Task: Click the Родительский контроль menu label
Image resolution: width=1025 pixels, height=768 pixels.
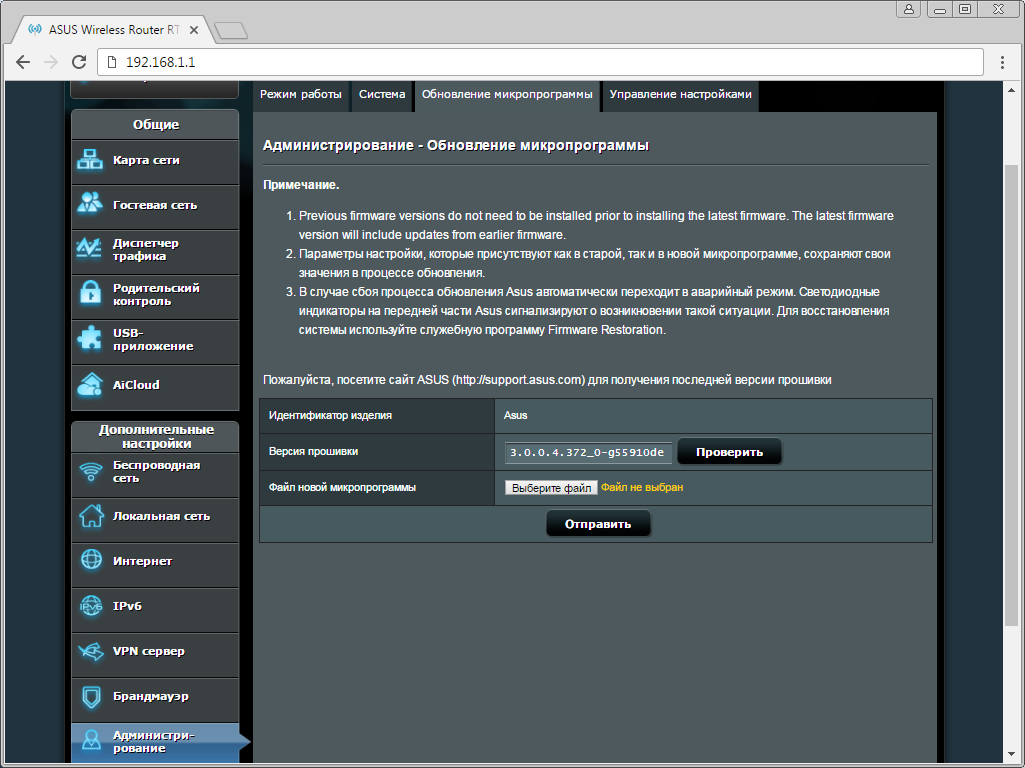Action: [156, 294]
